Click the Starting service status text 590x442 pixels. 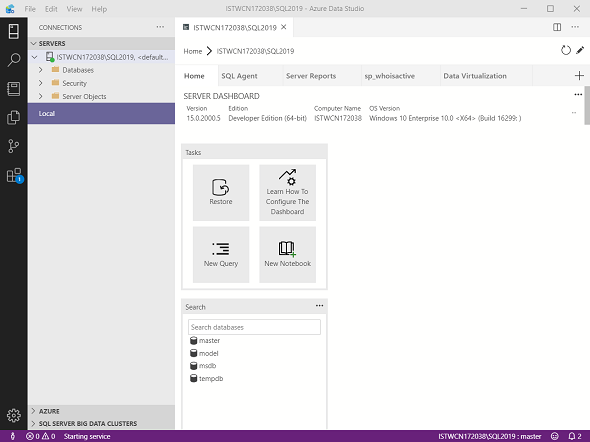tap(87, 436)
